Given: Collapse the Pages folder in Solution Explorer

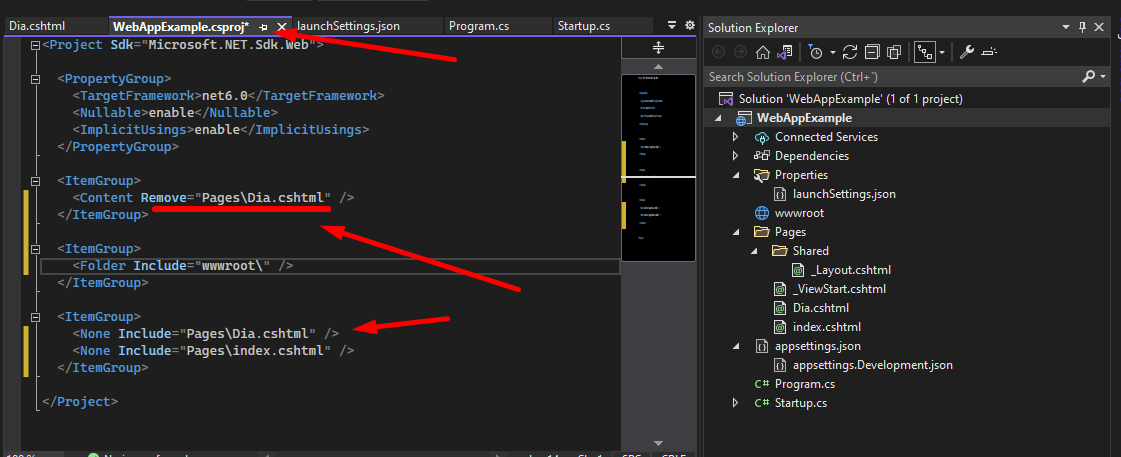Looking at the screenshot, I should coord(736,232).
